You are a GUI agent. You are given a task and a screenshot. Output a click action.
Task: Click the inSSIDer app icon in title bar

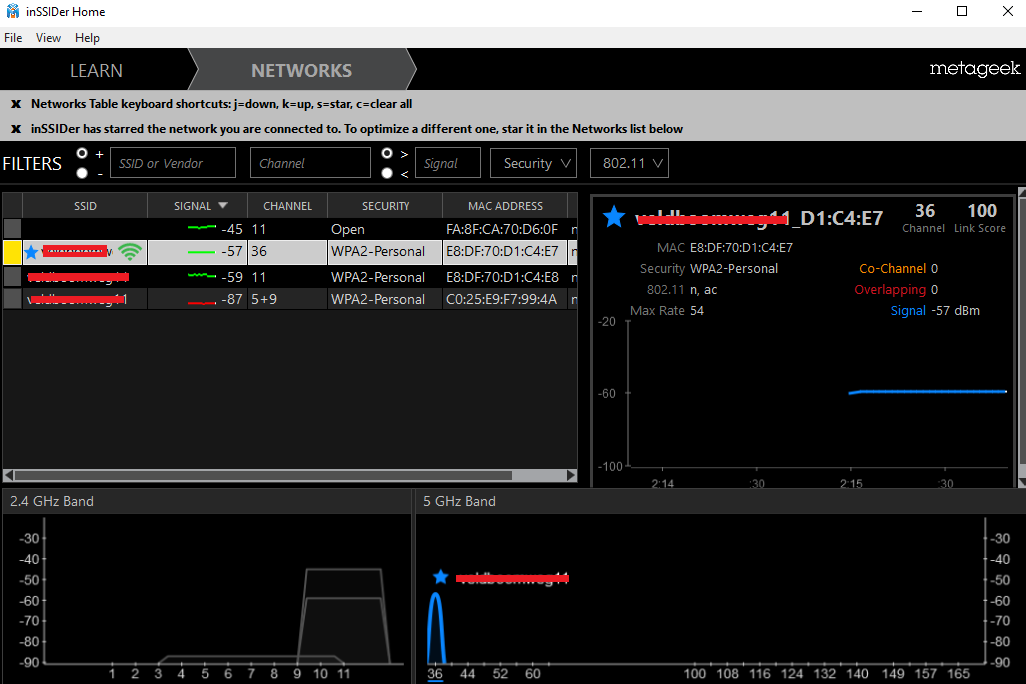point(12,11)
